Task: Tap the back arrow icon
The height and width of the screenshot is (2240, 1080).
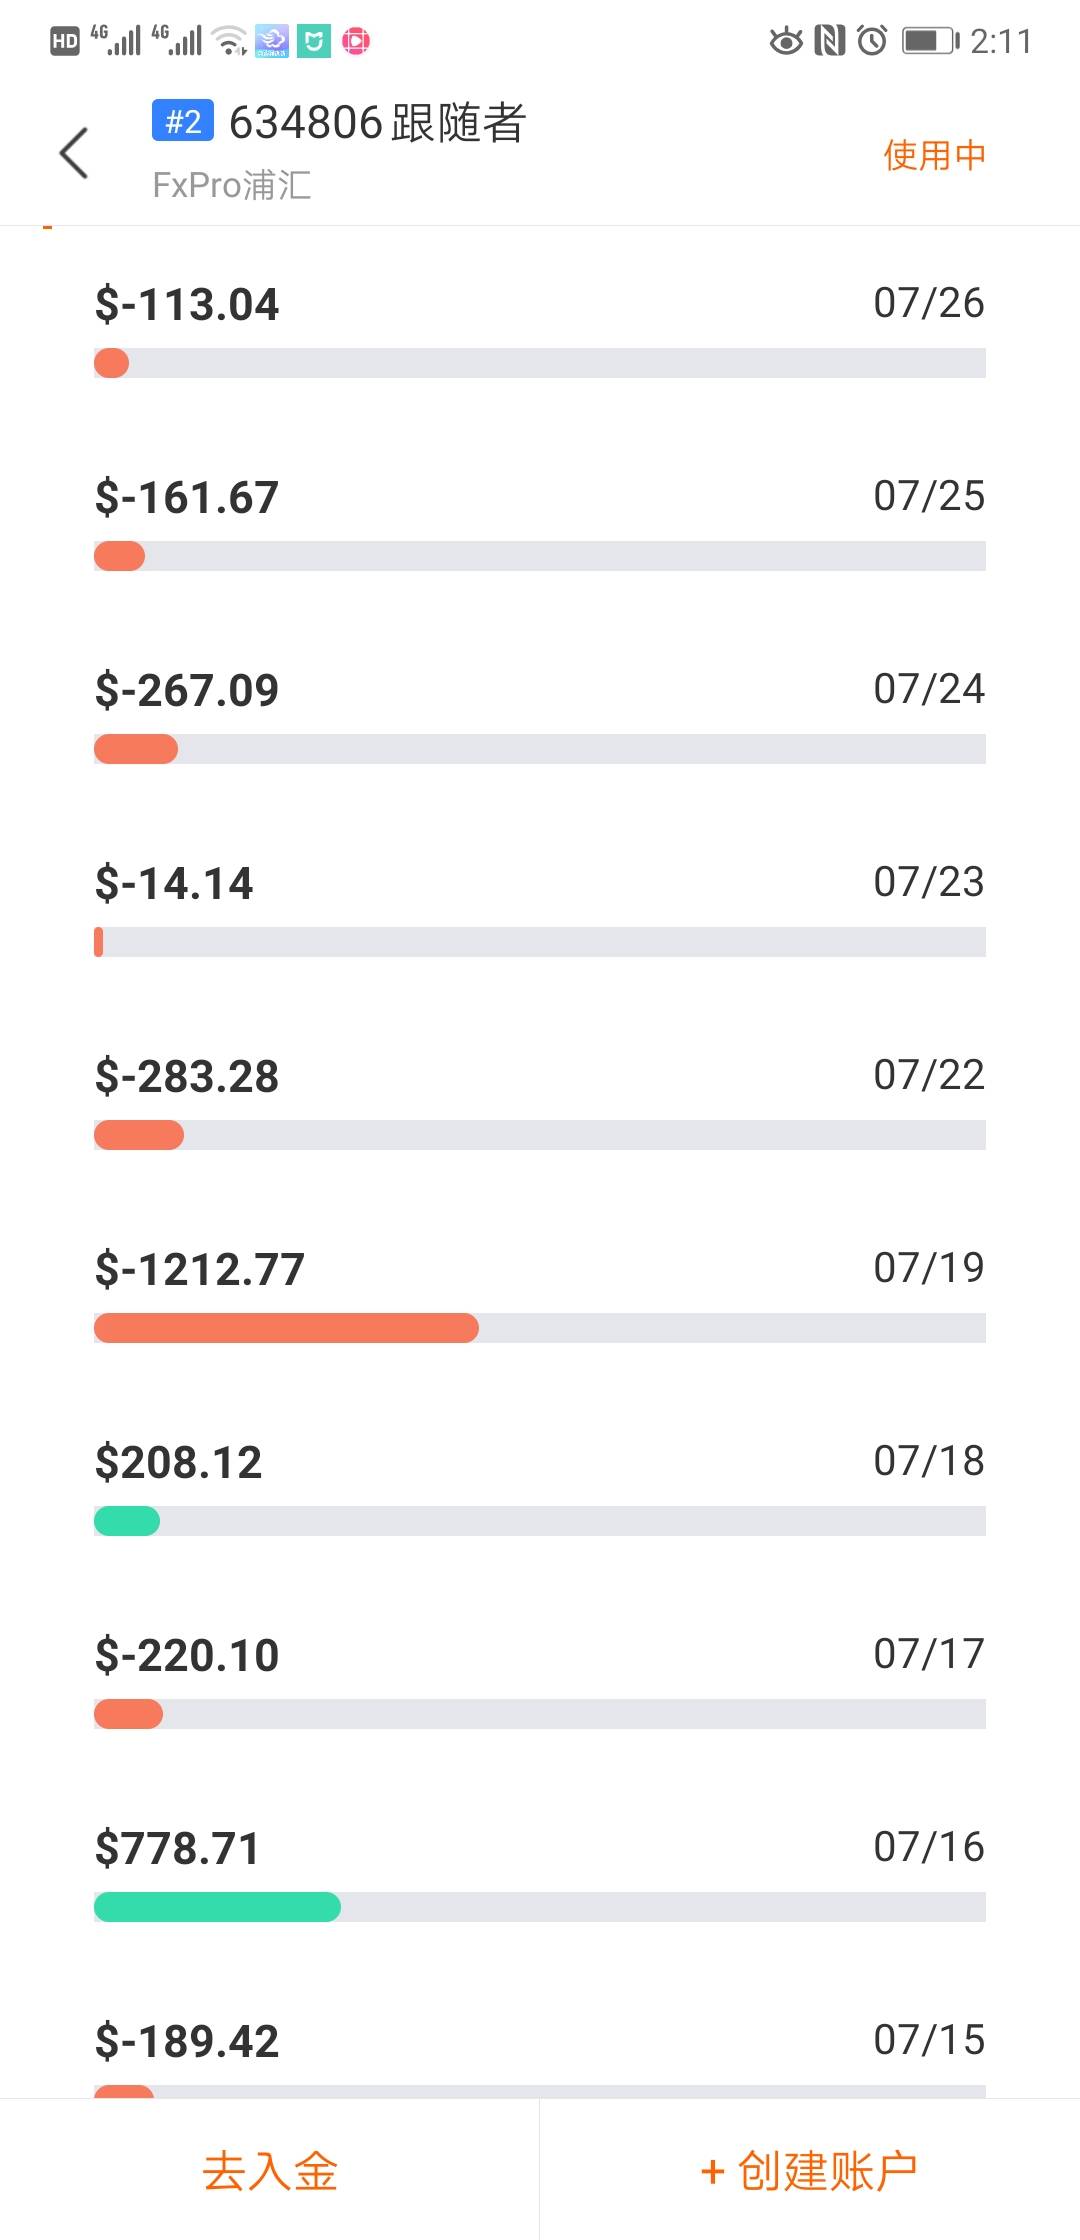Action: pos(74,153)
